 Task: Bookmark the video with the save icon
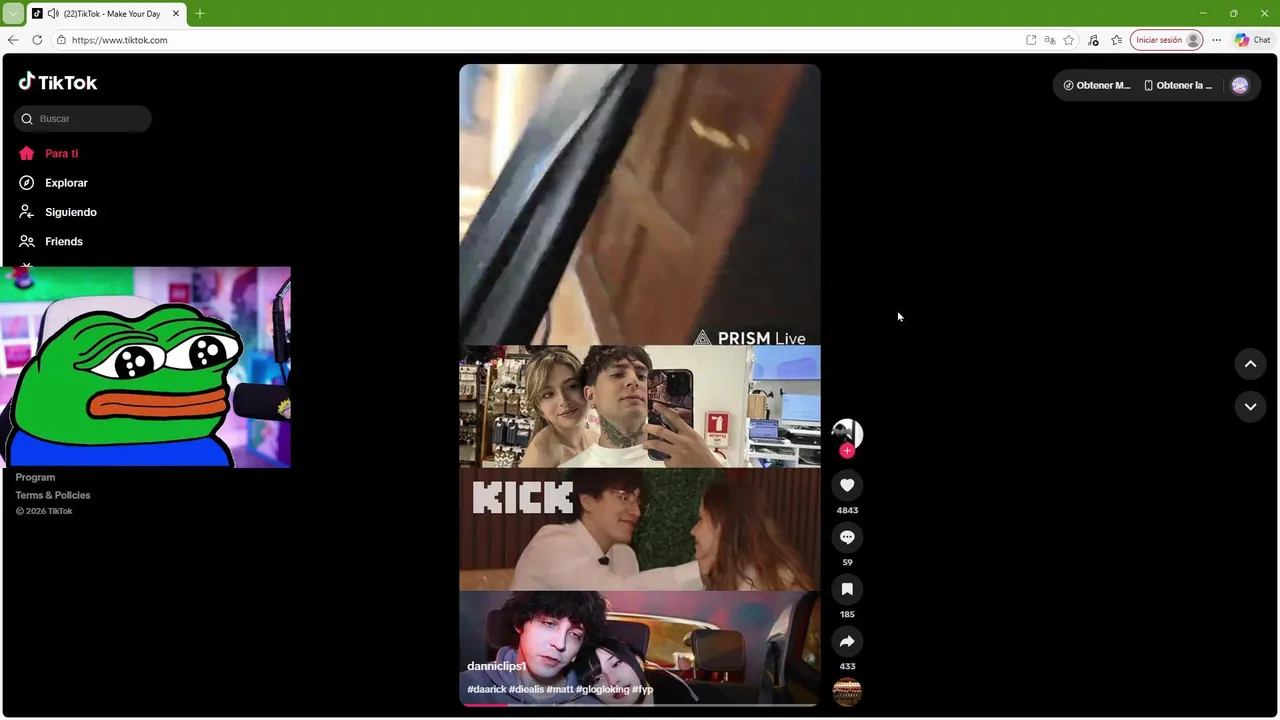coord(847,589)
